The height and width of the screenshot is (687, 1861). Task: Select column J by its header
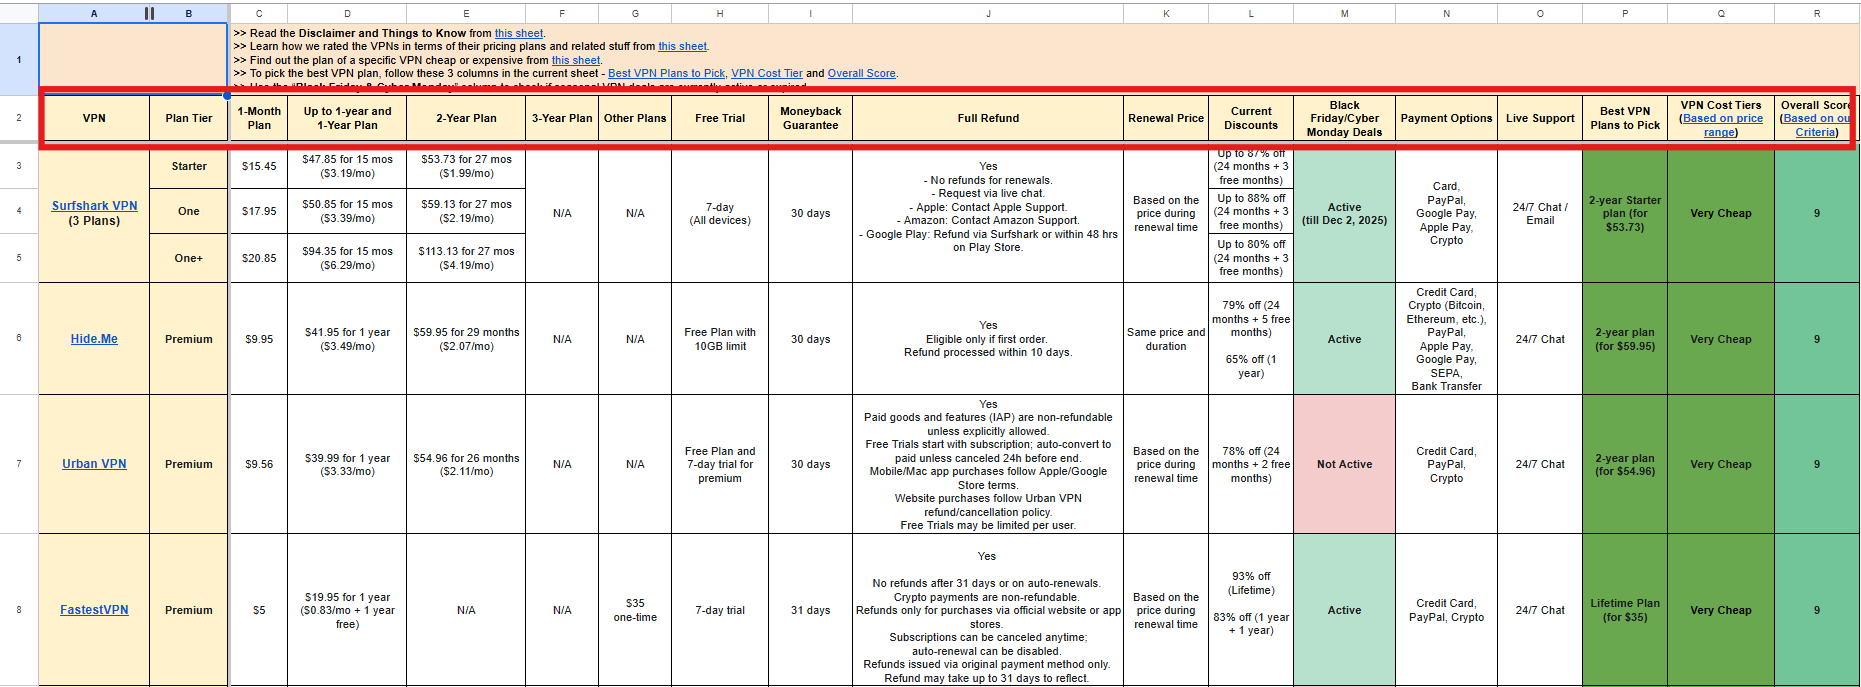988,13
